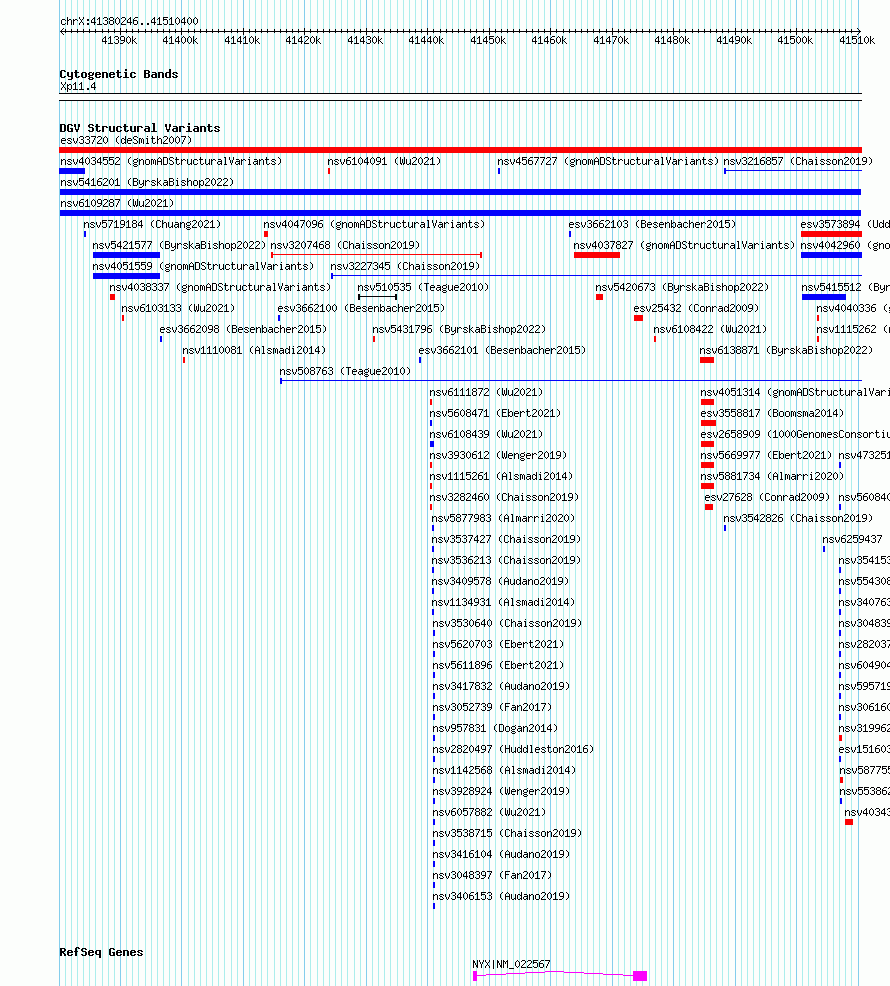Select nsv6111872 (Wu2021) variant
The width and height of the screenshot is (890, 986).
pos(486,392)
